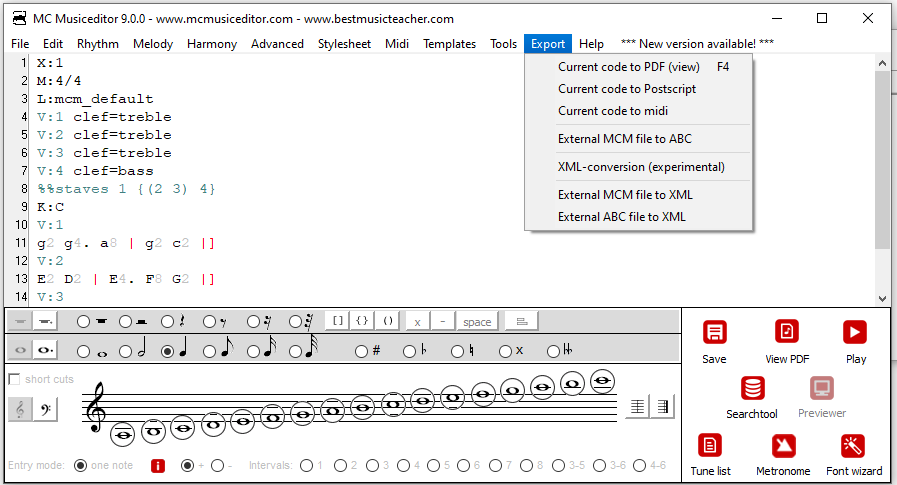897x485 pixels.
Task: Click the Previewer icon
Action: tap(822, 388)
